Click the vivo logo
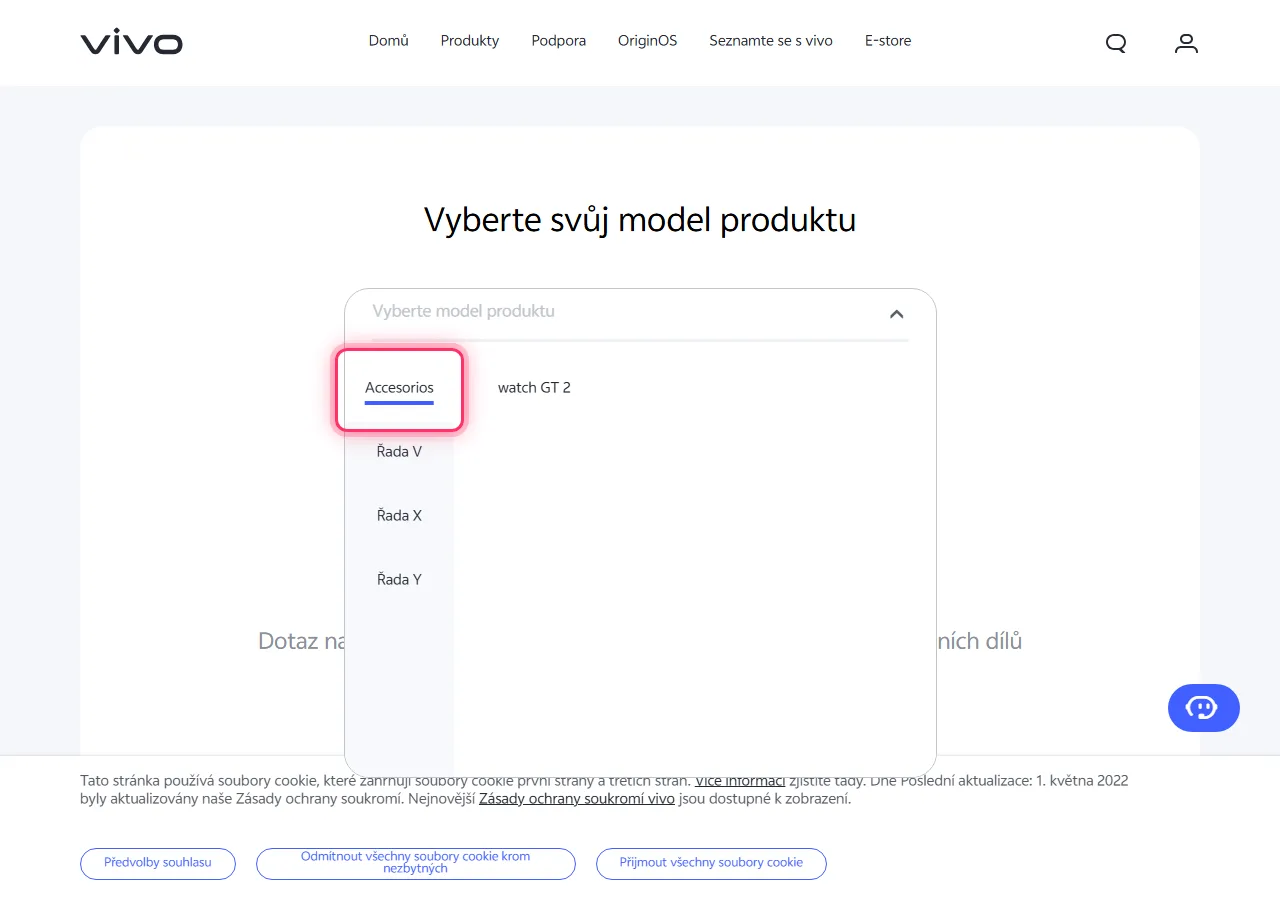 tap(131, 42)
